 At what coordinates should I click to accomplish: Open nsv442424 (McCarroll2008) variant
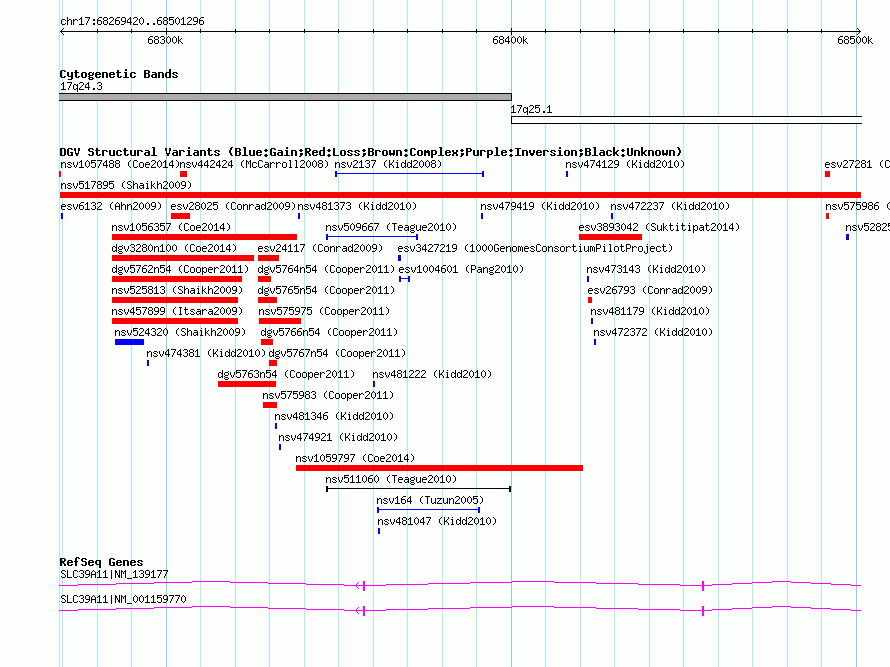[x=254, y=164]
